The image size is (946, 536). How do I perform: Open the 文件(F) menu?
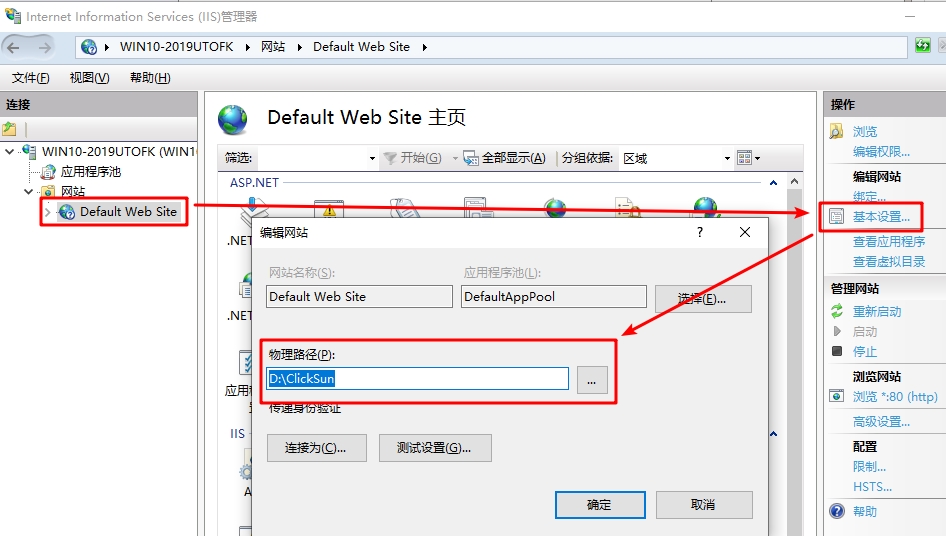click(x=30, y=78)
